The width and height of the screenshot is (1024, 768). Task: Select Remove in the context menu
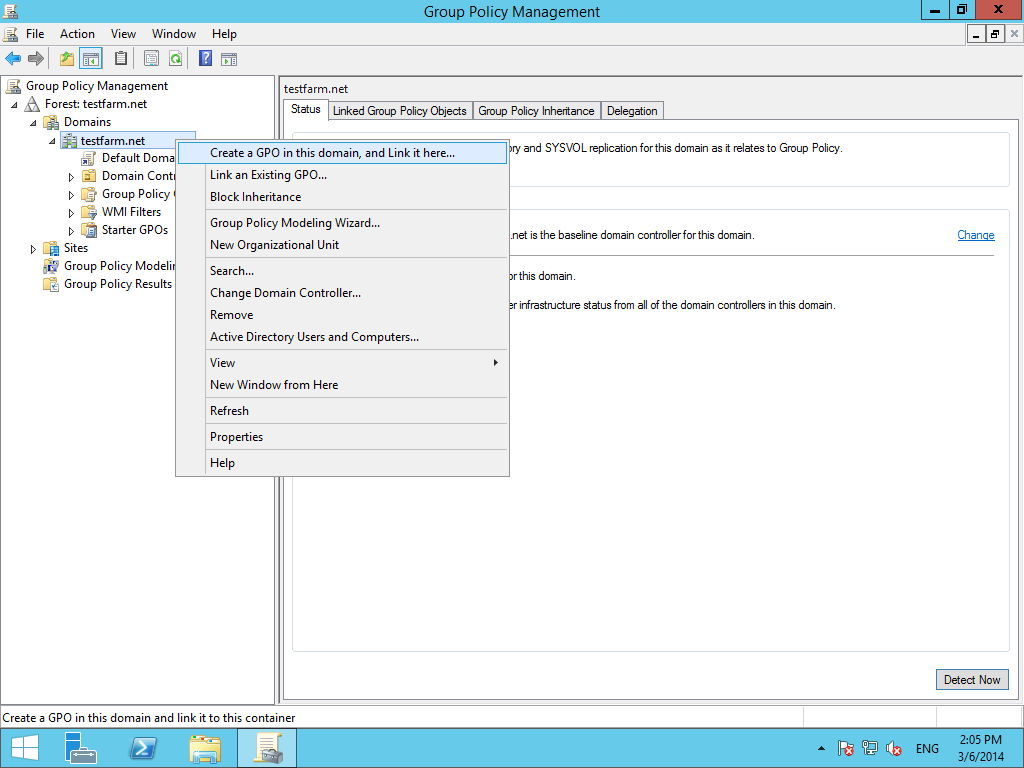tap(342, 315)
